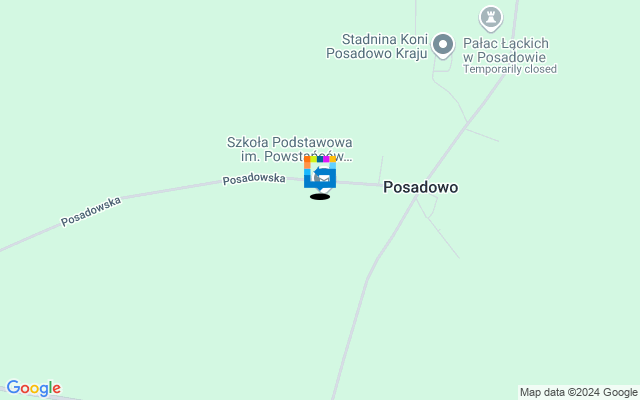
Task: Click the magenta square on the marker
Action: [326, 159]
